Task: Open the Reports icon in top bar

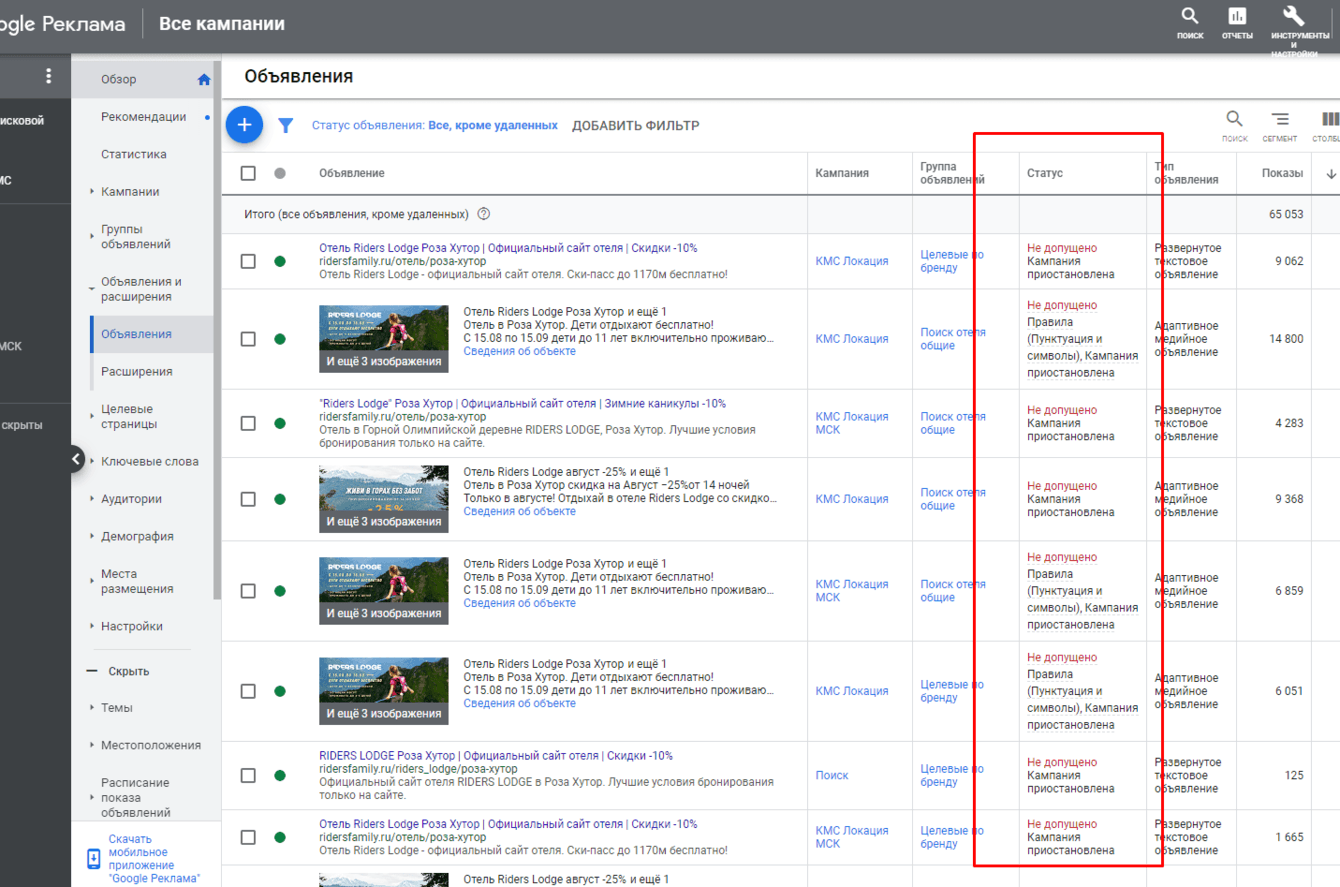Action: (x=1237, y=17)
